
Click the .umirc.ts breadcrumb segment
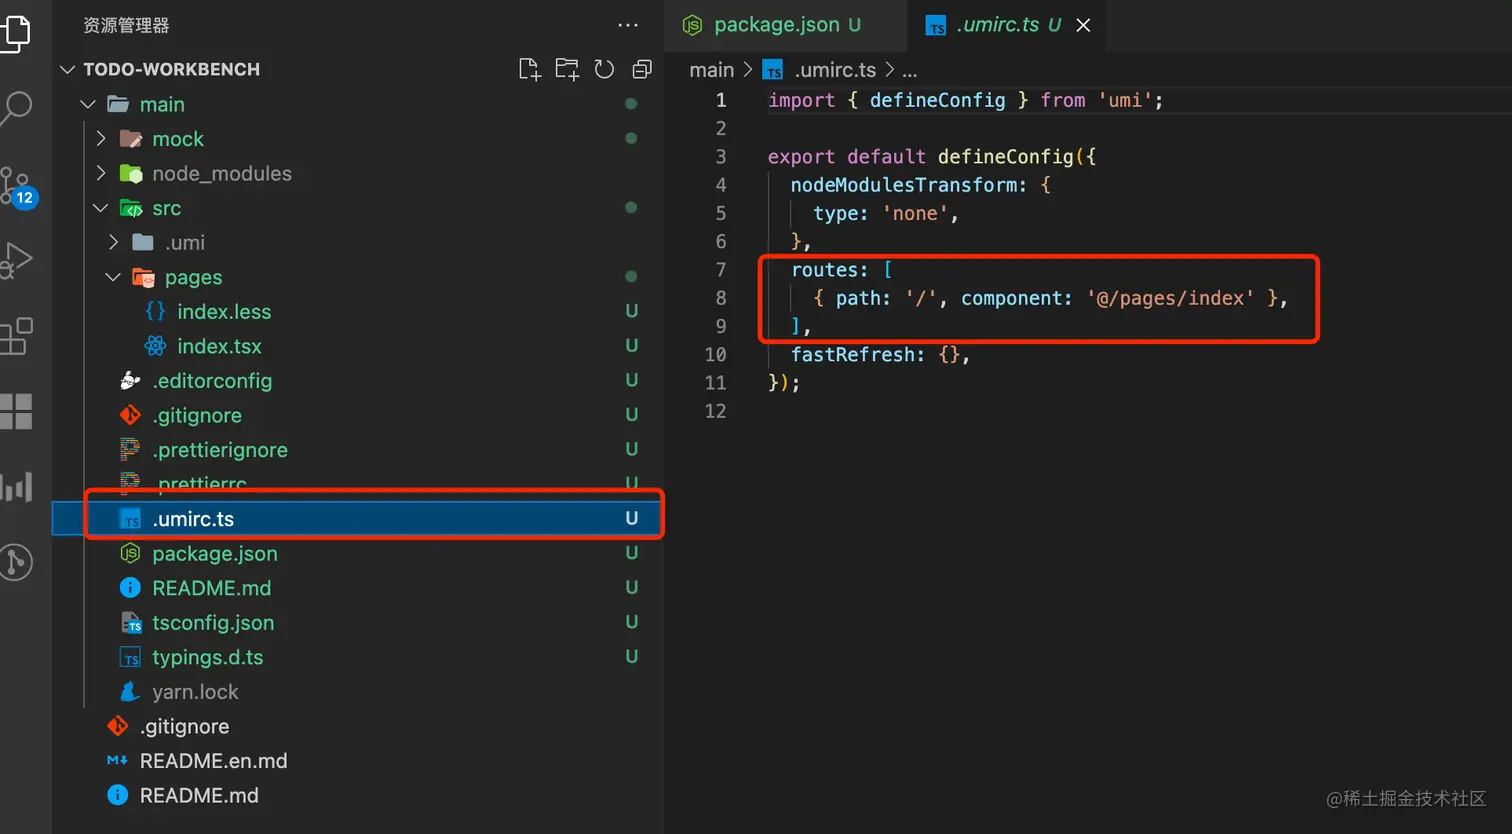point(820,70)
